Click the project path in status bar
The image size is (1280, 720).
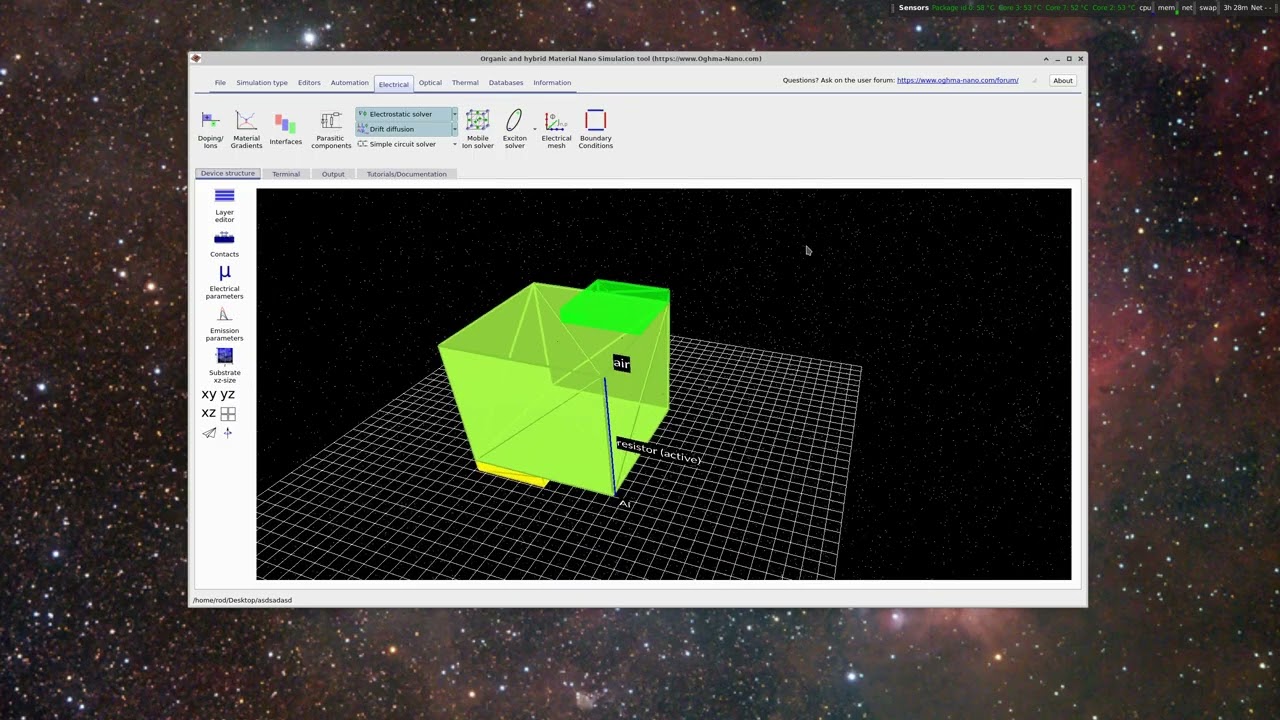click(x=242, y=600)
